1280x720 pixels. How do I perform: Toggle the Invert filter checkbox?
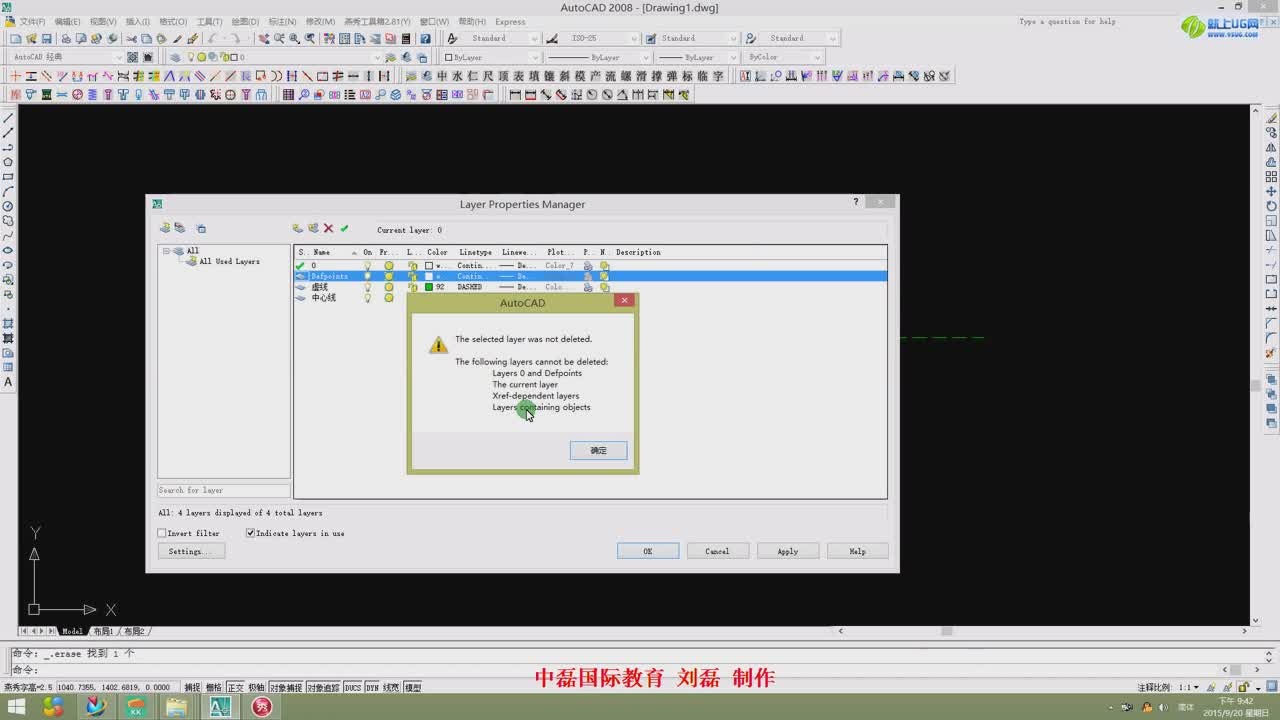point(162,533)
